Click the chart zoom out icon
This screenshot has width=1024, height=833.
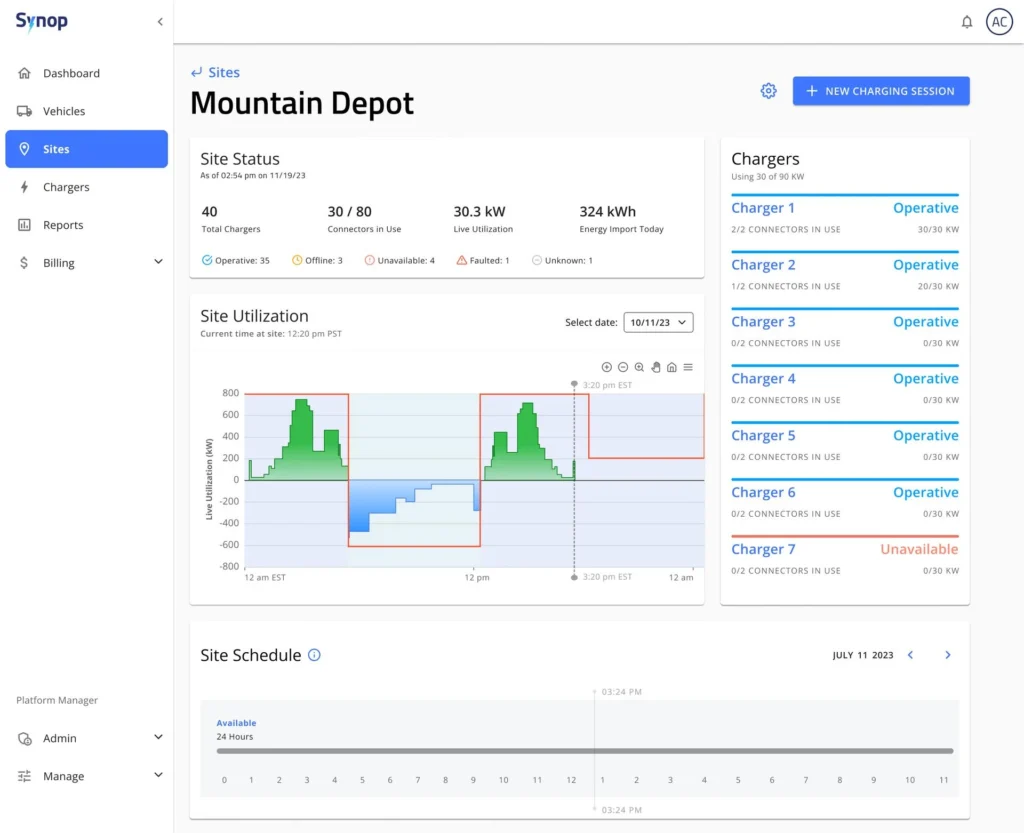click(x=623, y=367)
